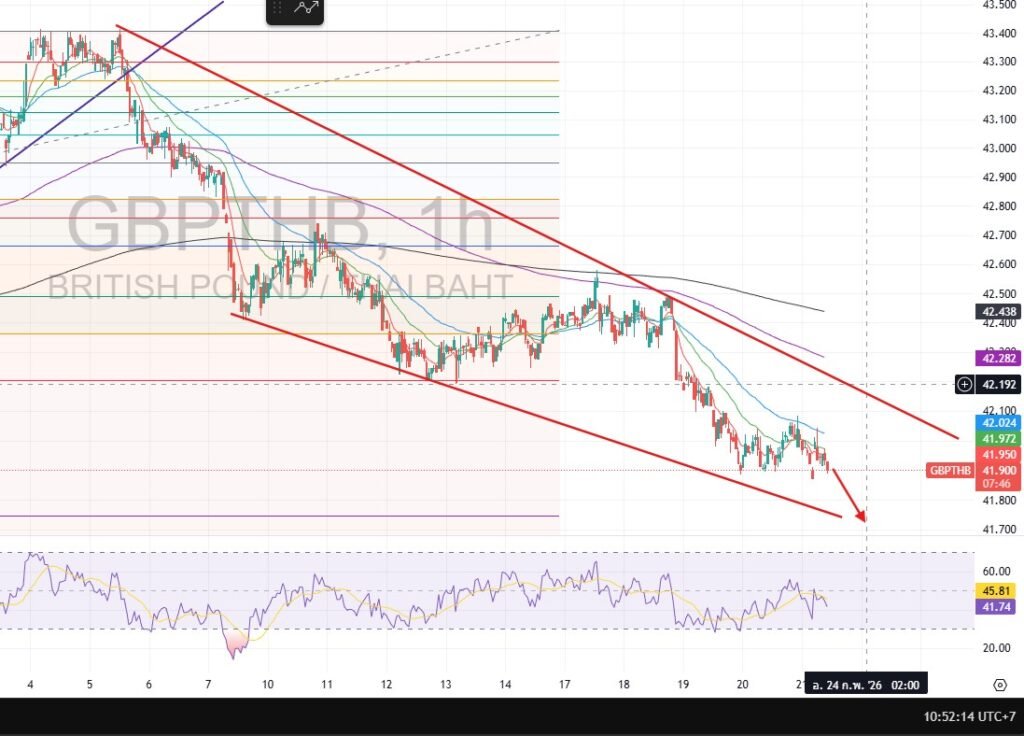This screenshot has height=736, width=1024.
Task: Grab the floating toolbar drag handle
Action: 281,9
